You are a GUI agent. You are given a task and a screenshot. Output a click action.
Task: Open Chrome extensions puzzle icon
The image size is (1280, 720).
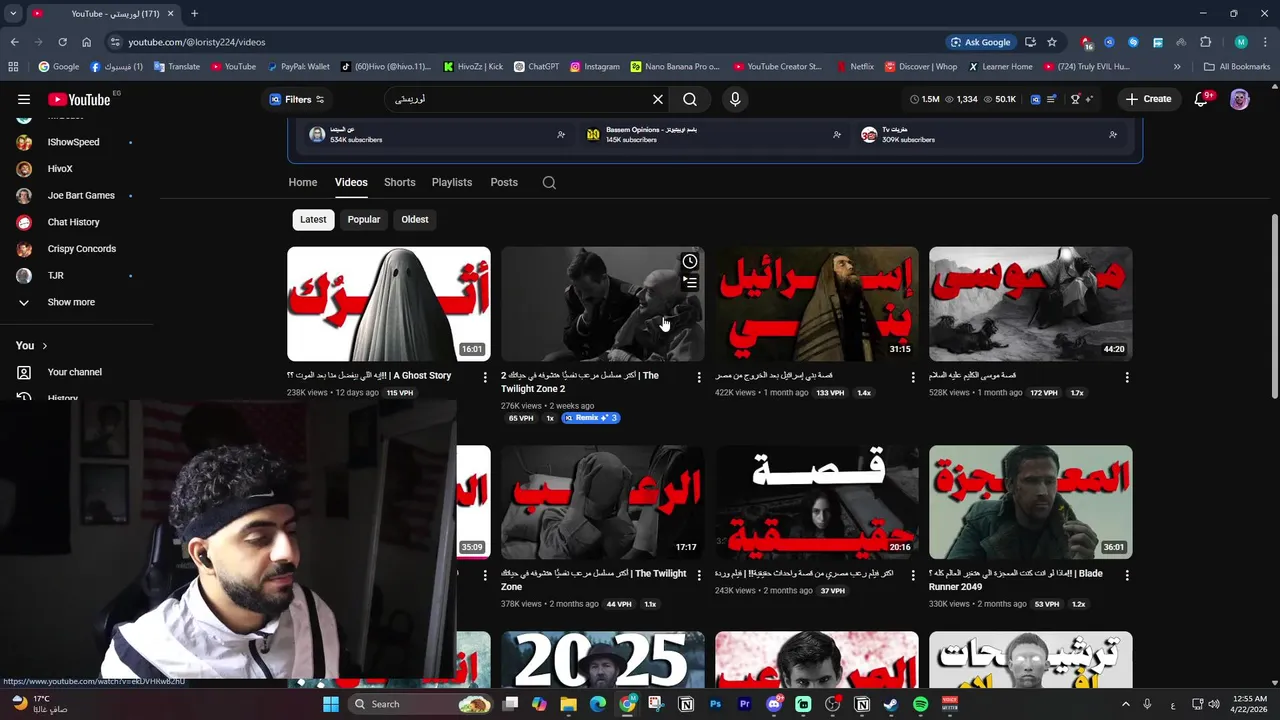point(1205,42)
